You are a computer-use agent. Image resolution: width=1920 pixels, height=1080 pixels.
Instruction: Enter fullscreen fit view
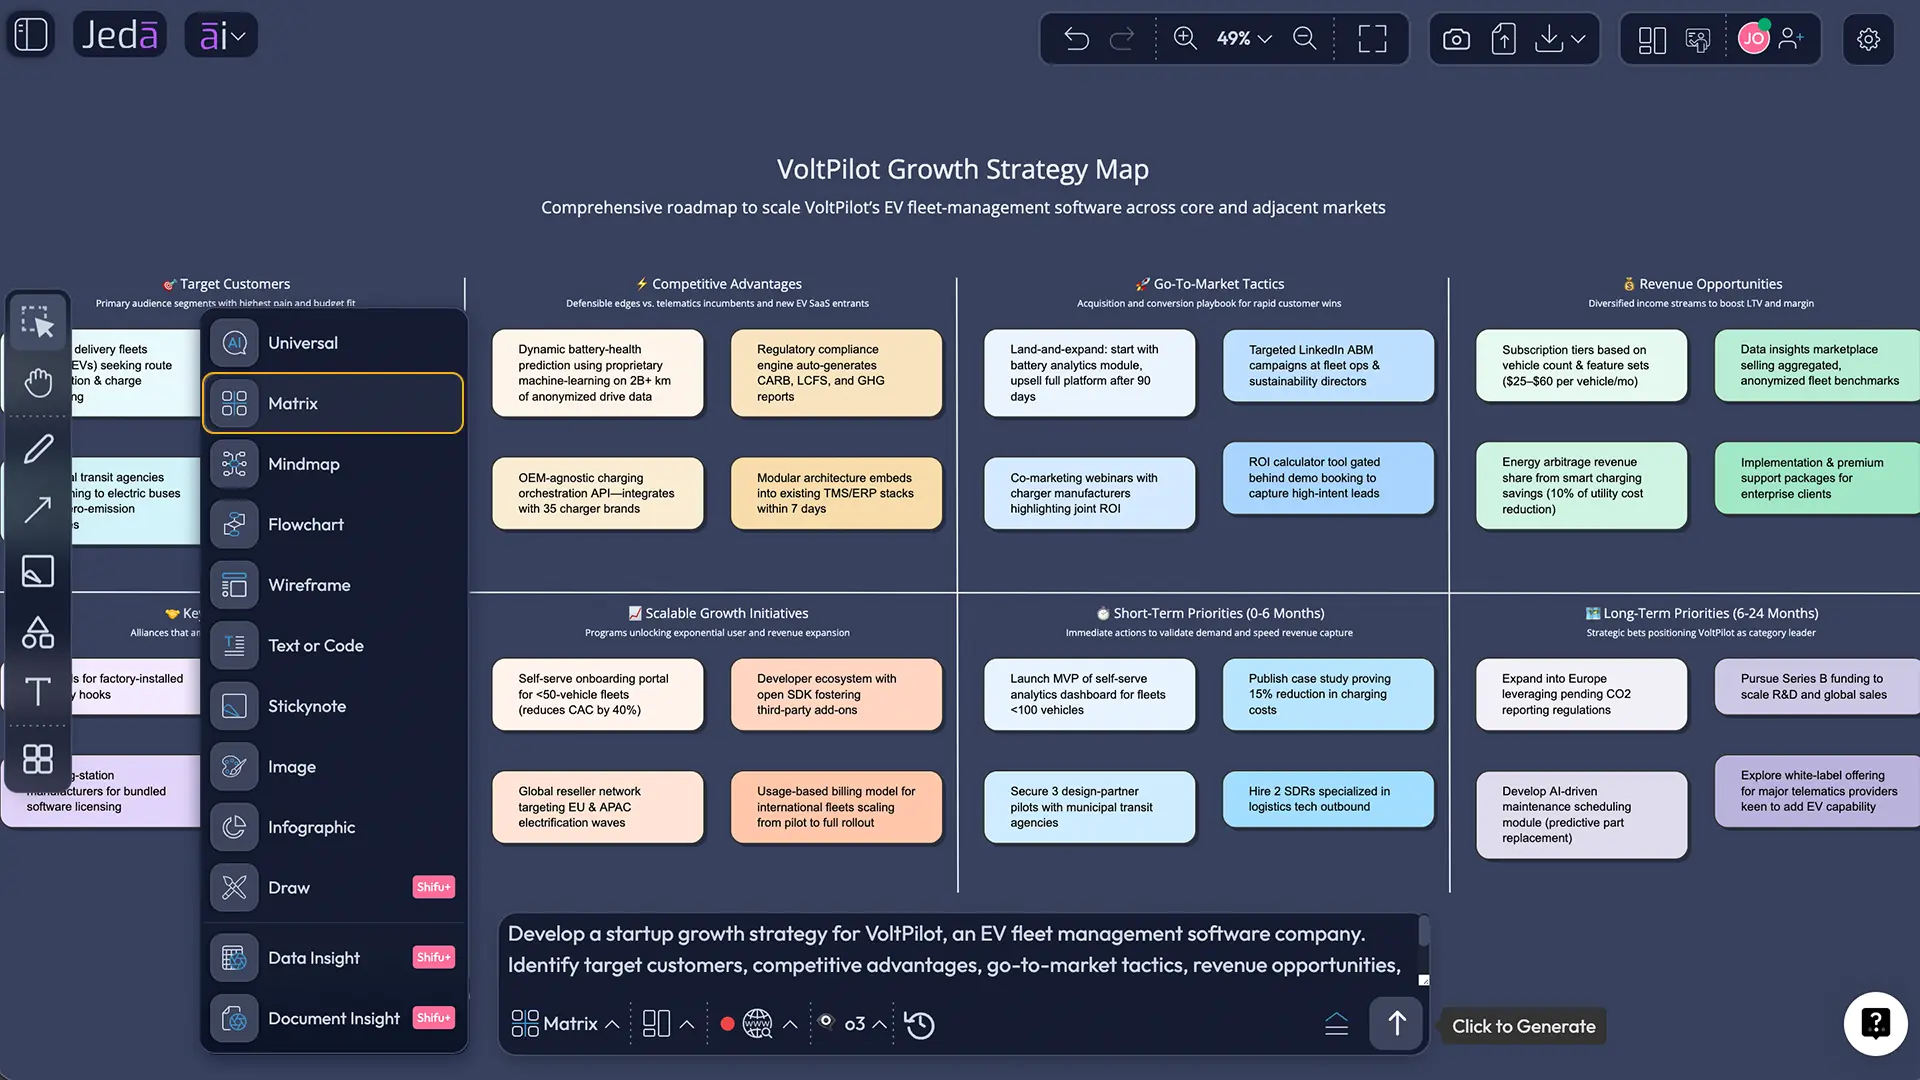tap(1372, 39)
